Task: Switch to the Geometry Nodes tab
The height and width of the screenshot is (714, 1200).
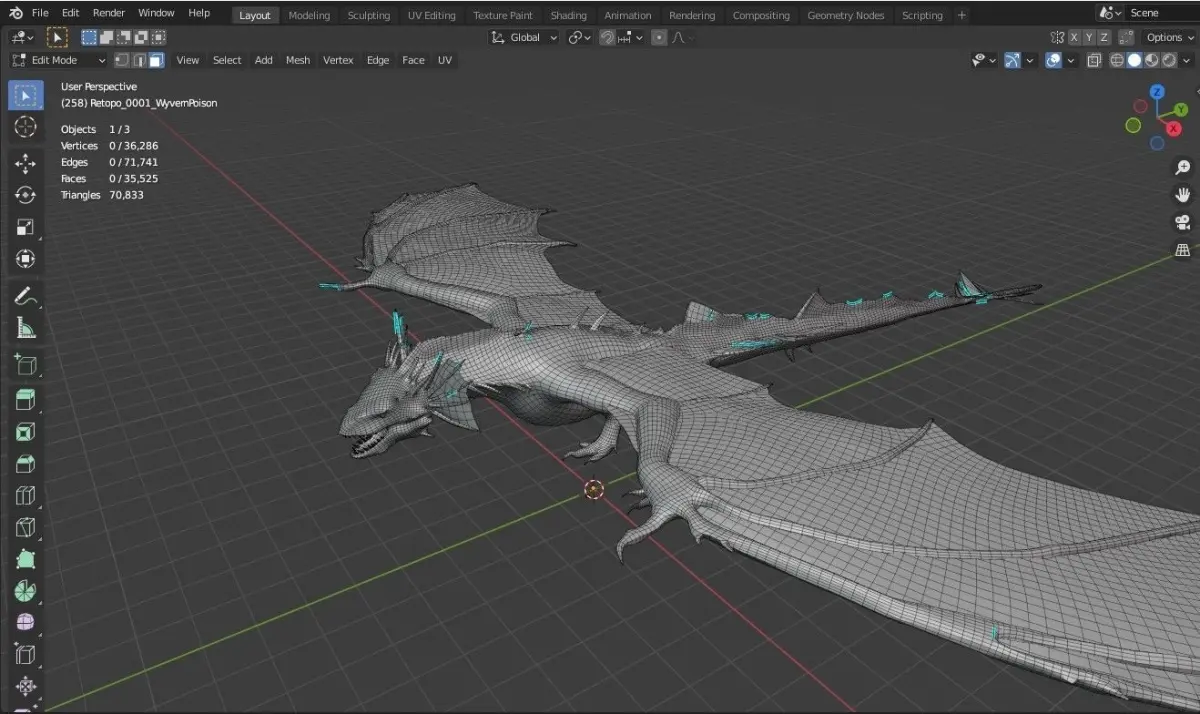Action: [x=846, y=15]
